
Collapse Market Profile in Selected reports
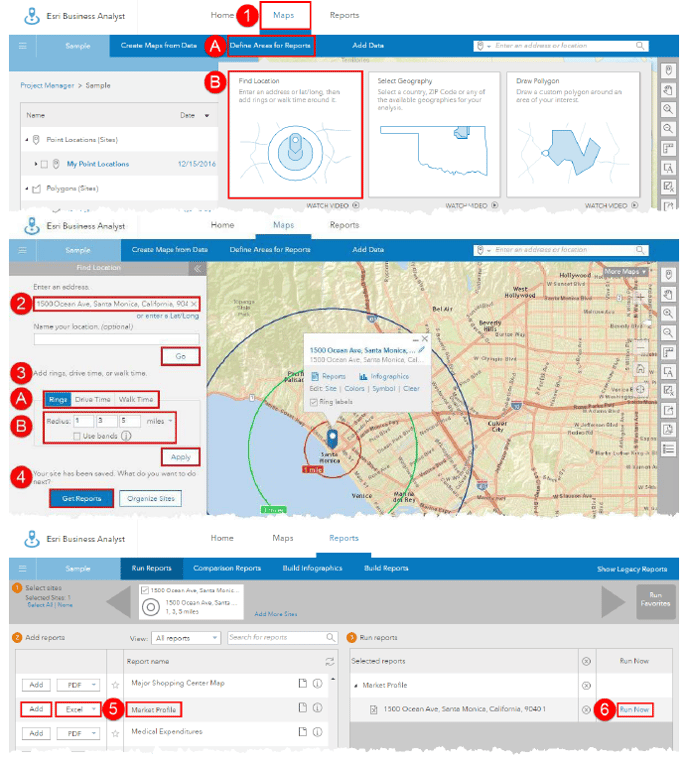356,686
